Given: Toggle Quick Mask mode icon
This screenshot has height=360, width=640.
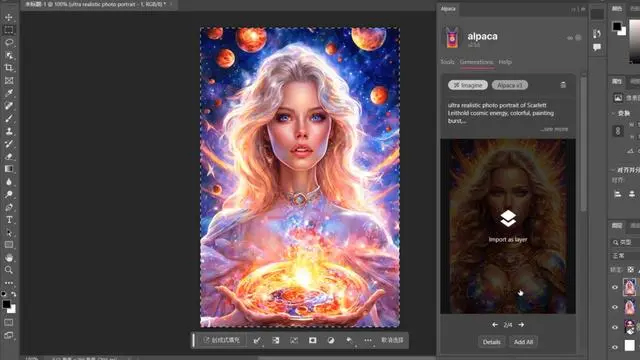Looking at the screenshot, I should (x=9, y=322).
